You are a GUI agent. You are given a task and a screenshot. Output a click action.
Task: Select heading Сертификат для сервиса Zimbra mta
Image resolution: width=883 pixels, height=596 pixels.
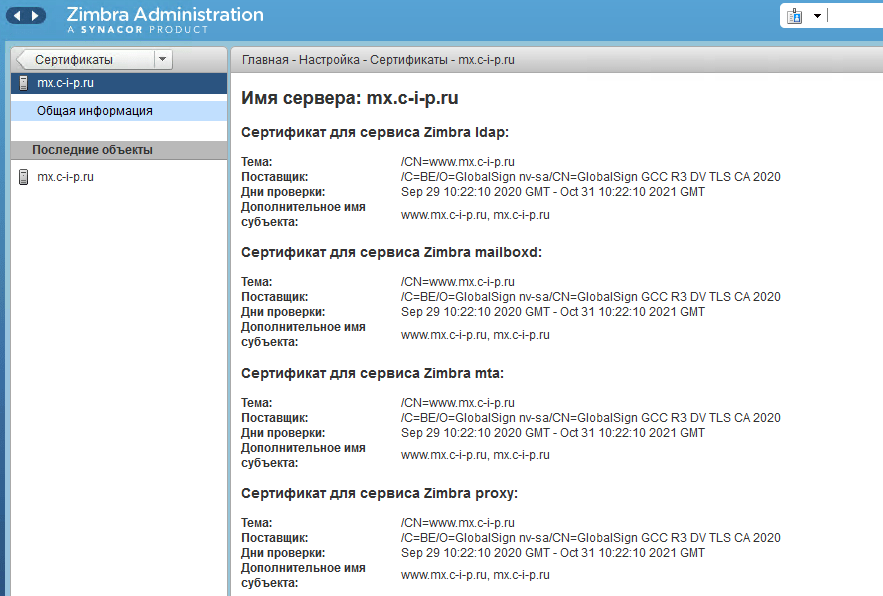click(x=372, y=373)
